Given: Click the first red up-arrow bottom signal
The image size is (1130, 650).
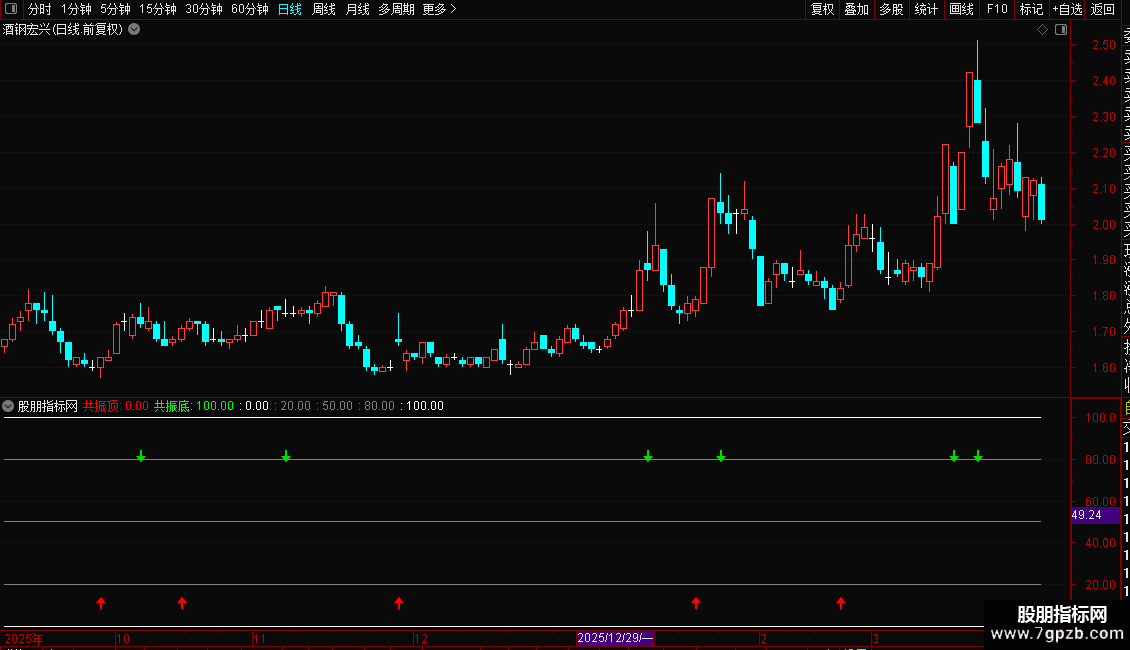Looking at the screenshot, I should pos(101,602).
